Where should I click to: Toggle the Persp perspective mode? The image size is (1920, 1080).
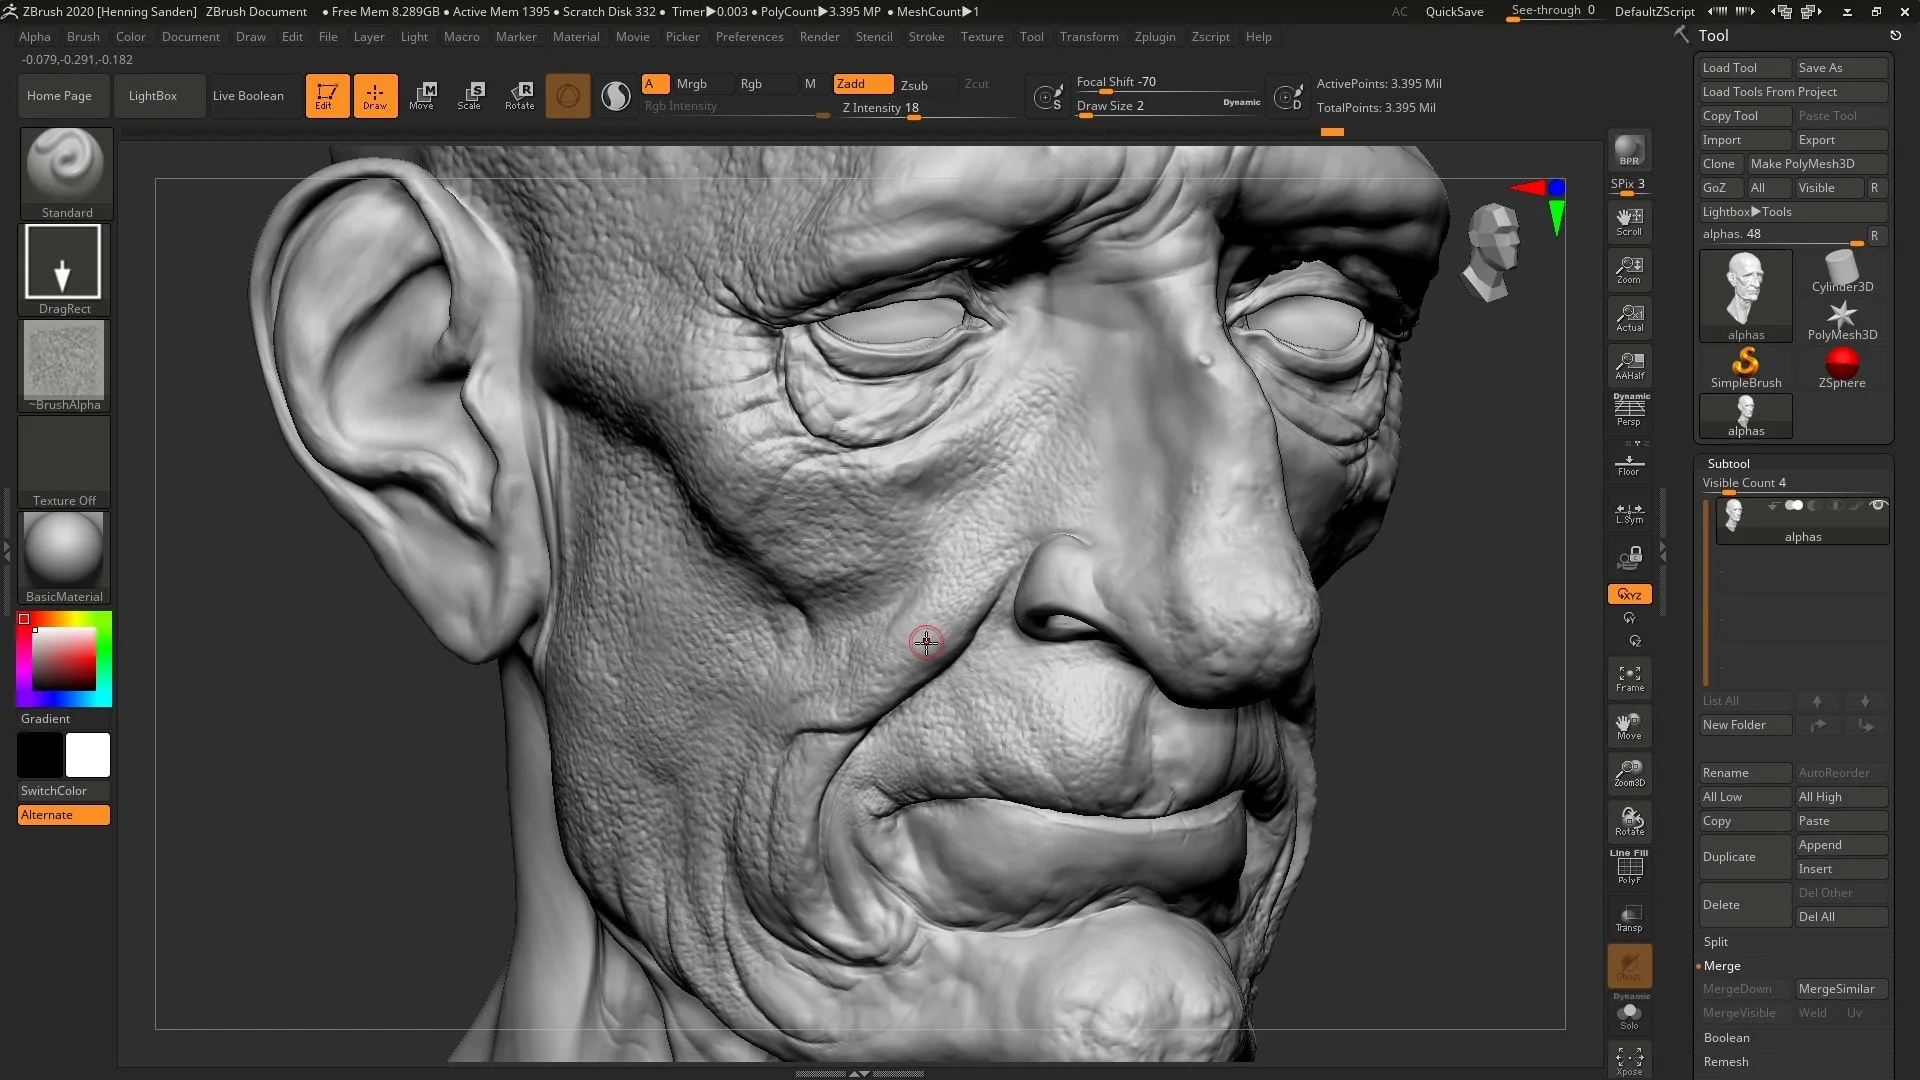click(x=1629, y=410)
